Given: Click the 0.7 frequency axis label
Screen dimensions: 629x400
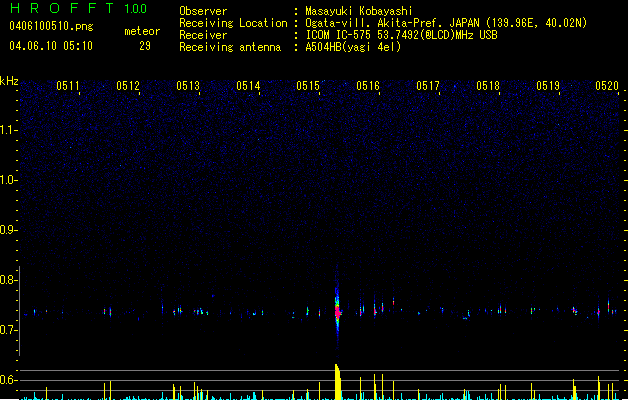Looking at the screenshot, I should point(9,330).
